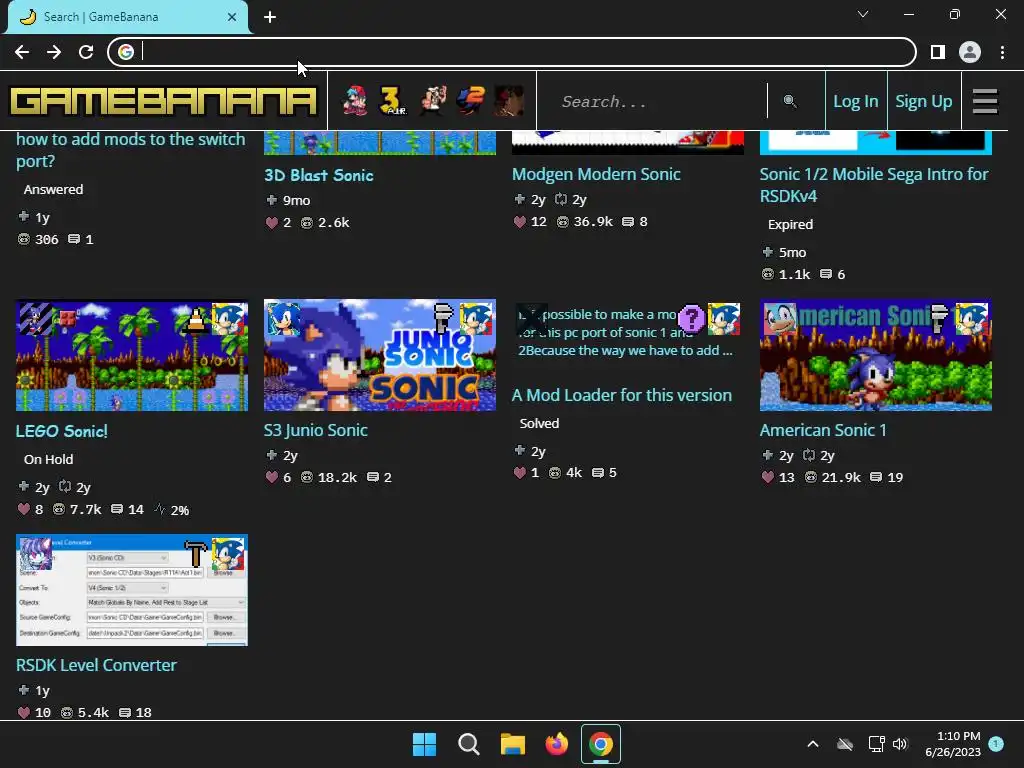Open Modgen Modern Sonic mod link
1024x768 pixels.
coord(596,174)
